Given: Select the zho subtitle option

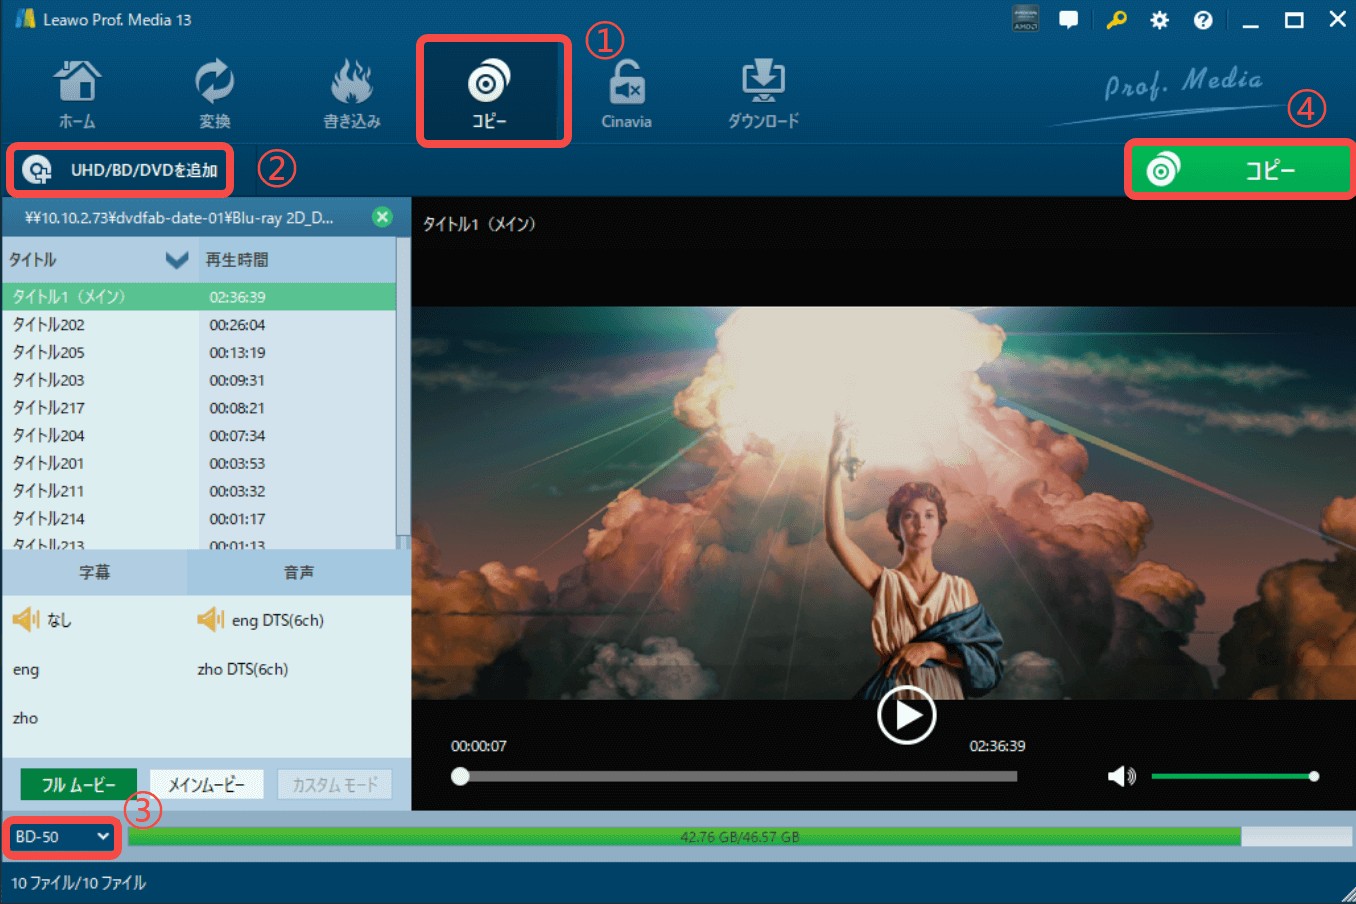Looking at the screenshot, I should point(25,718).
